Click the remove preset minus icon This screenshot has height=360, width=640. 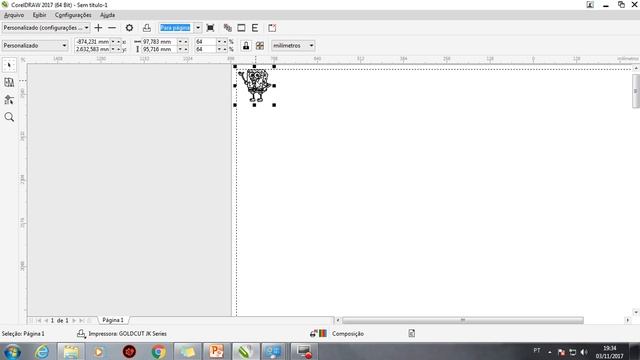112,28
